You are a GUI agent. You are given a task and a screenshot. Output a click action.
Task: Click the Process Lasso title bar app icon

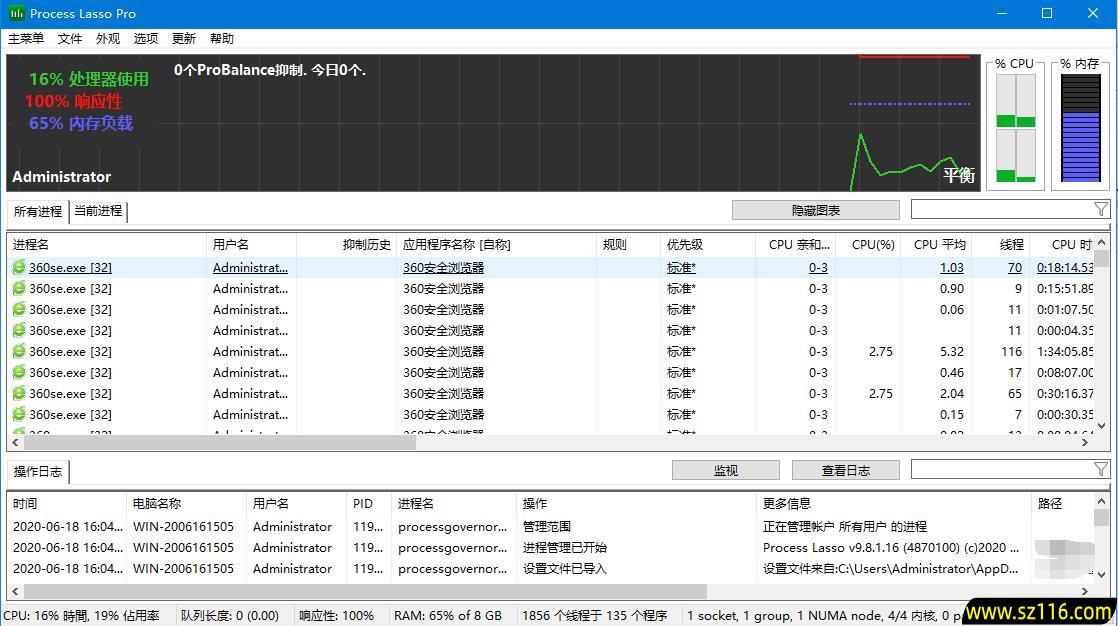click(17, 14)
